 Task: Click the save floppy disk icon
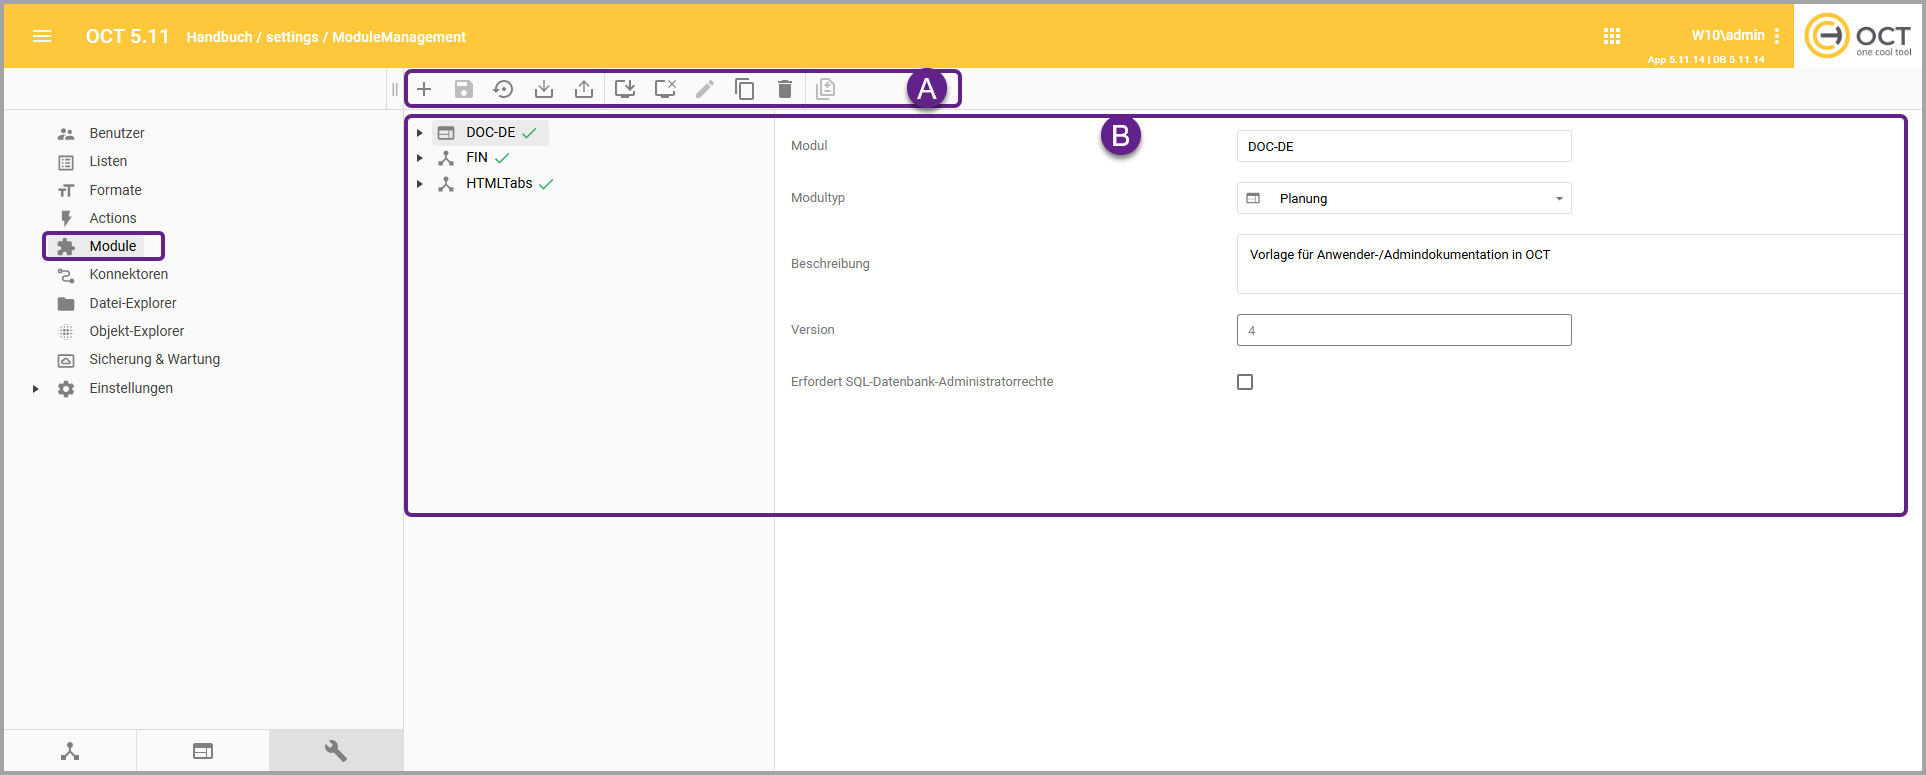point(464,89)
